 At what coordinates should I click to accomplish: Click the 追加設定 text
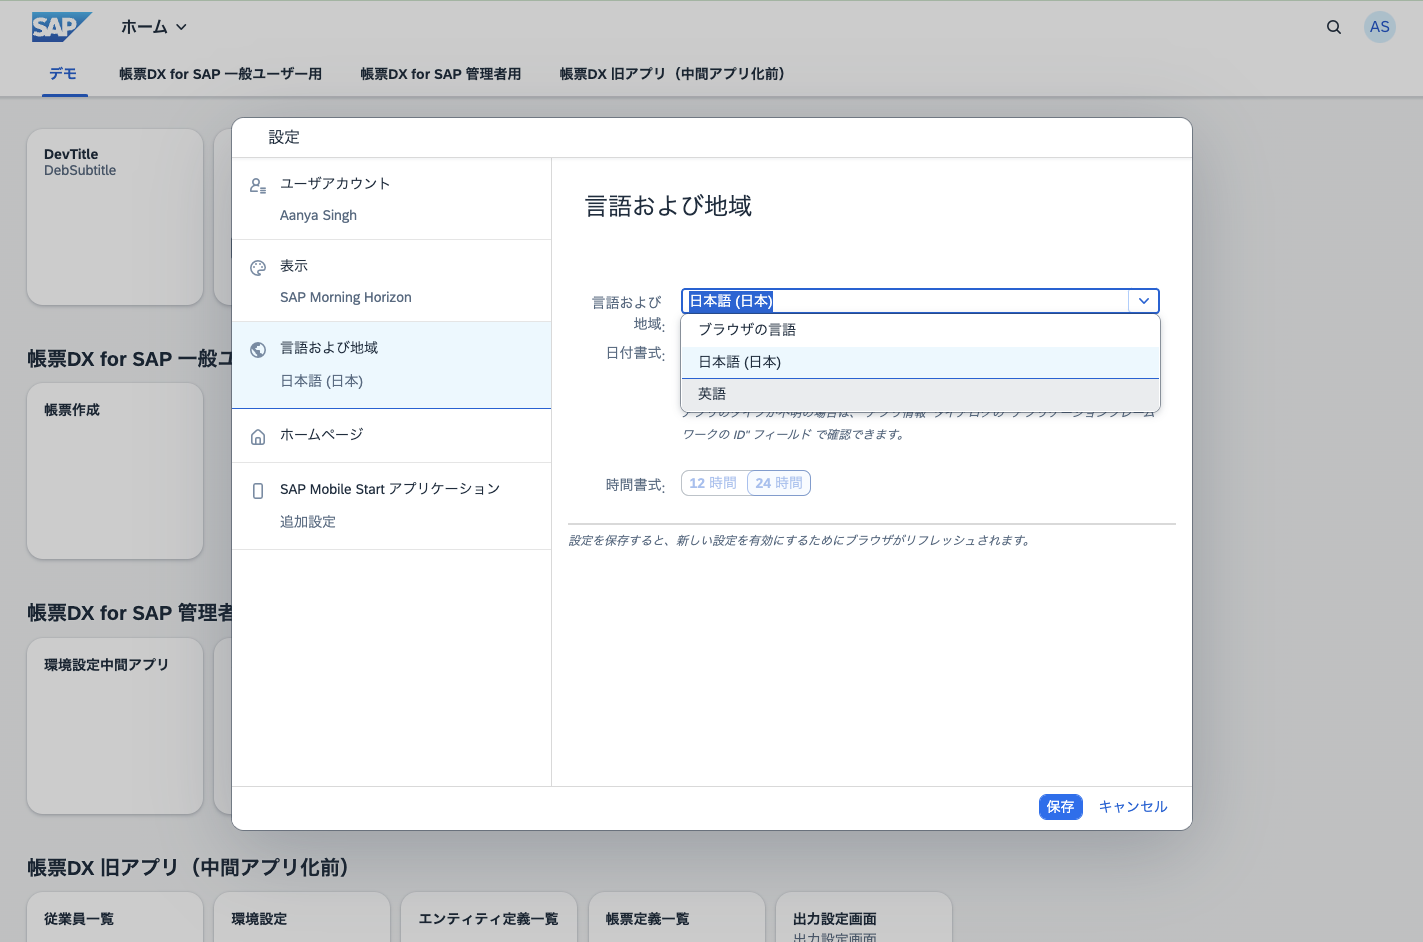coord(308,522)
